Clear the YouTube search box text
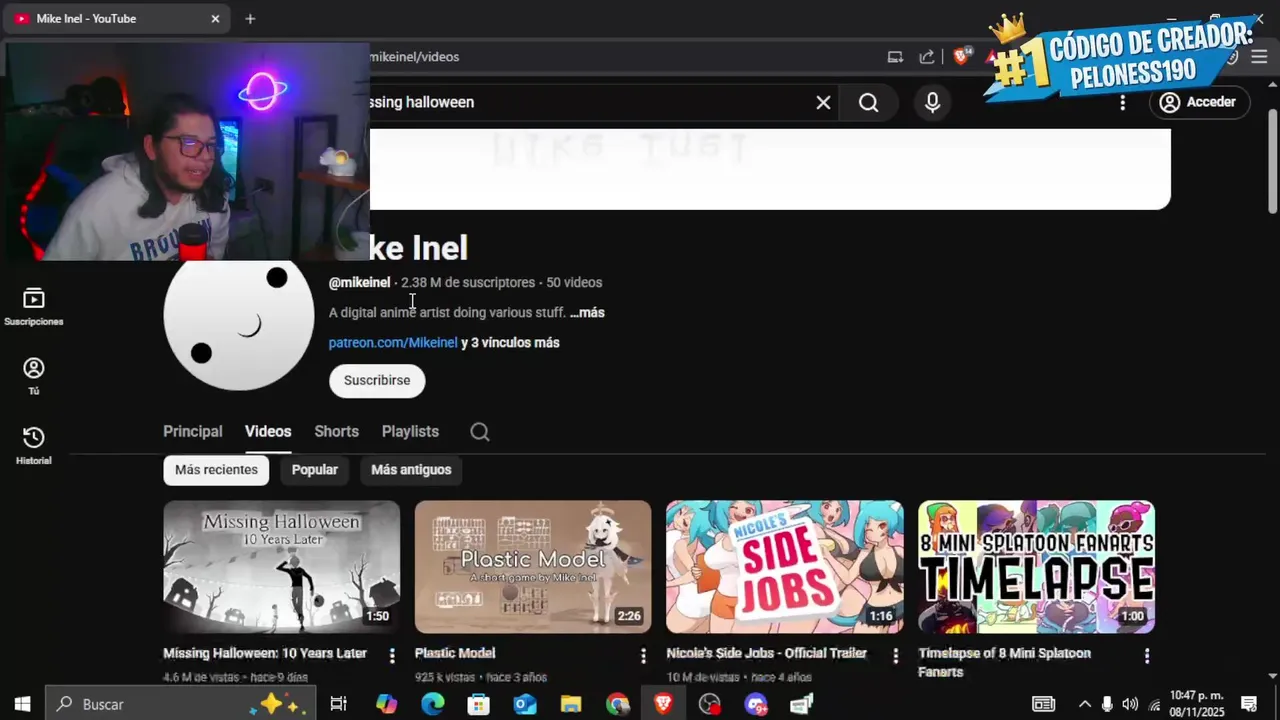Image resolution: width=1280 pixels, height=720 pixels. click(823, 102)
